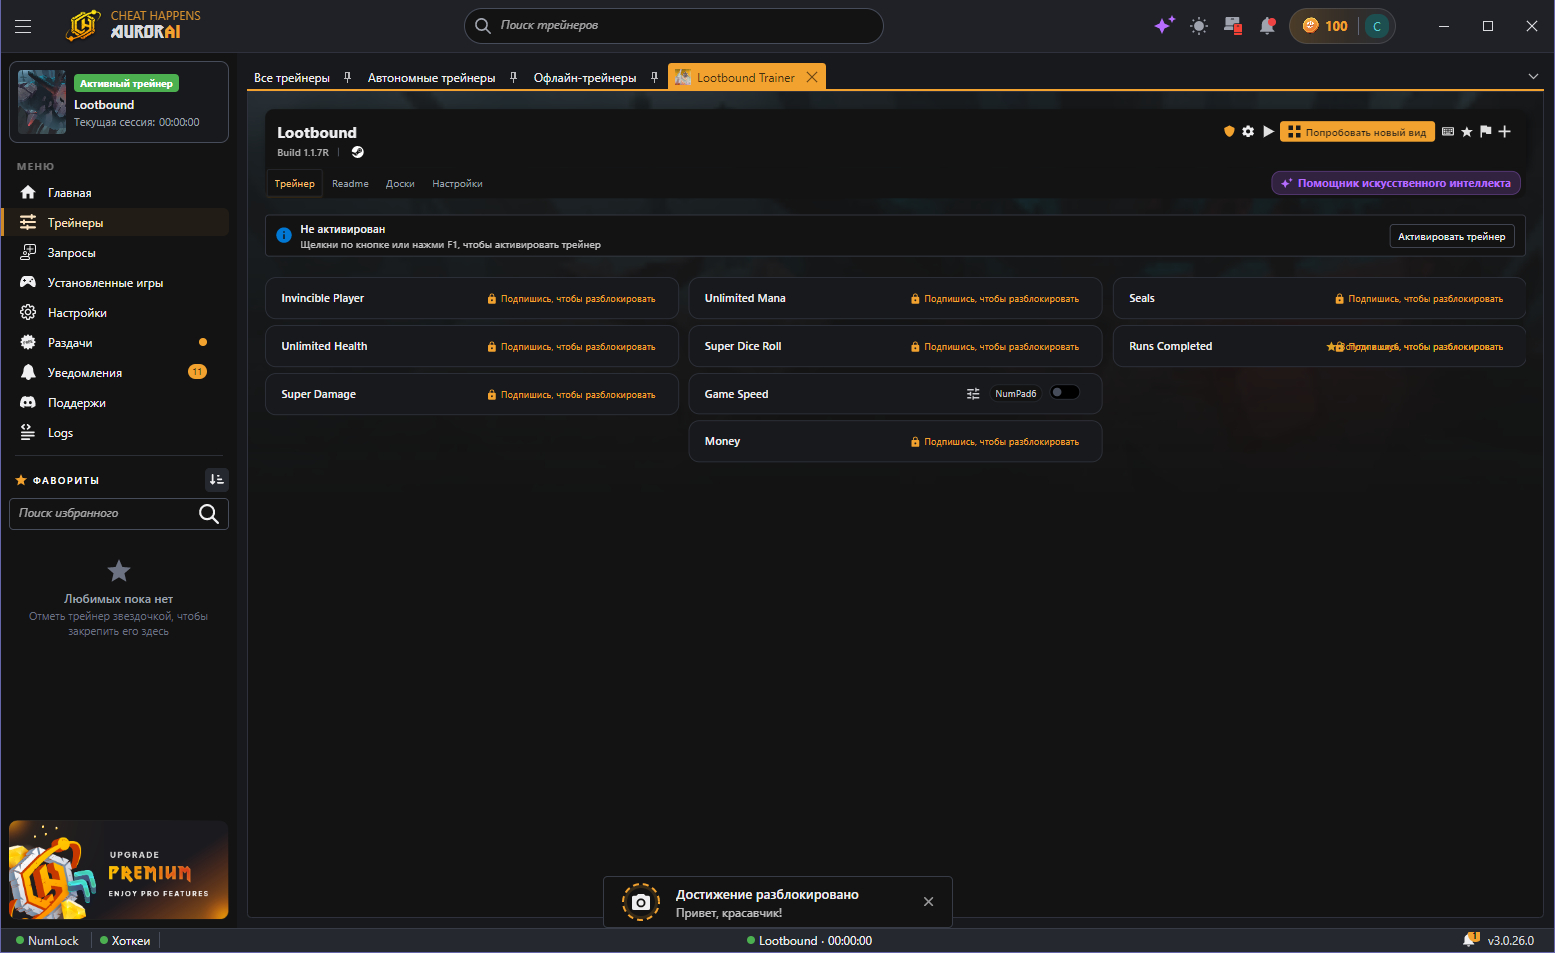
Task: Click Активировать трейнер button
Action: coord(1452,236)
